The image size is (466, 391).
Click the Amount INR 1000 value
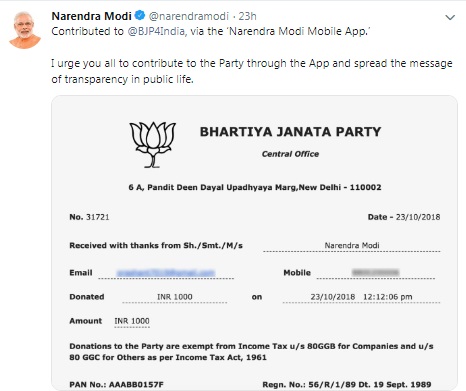coord(132,321)
